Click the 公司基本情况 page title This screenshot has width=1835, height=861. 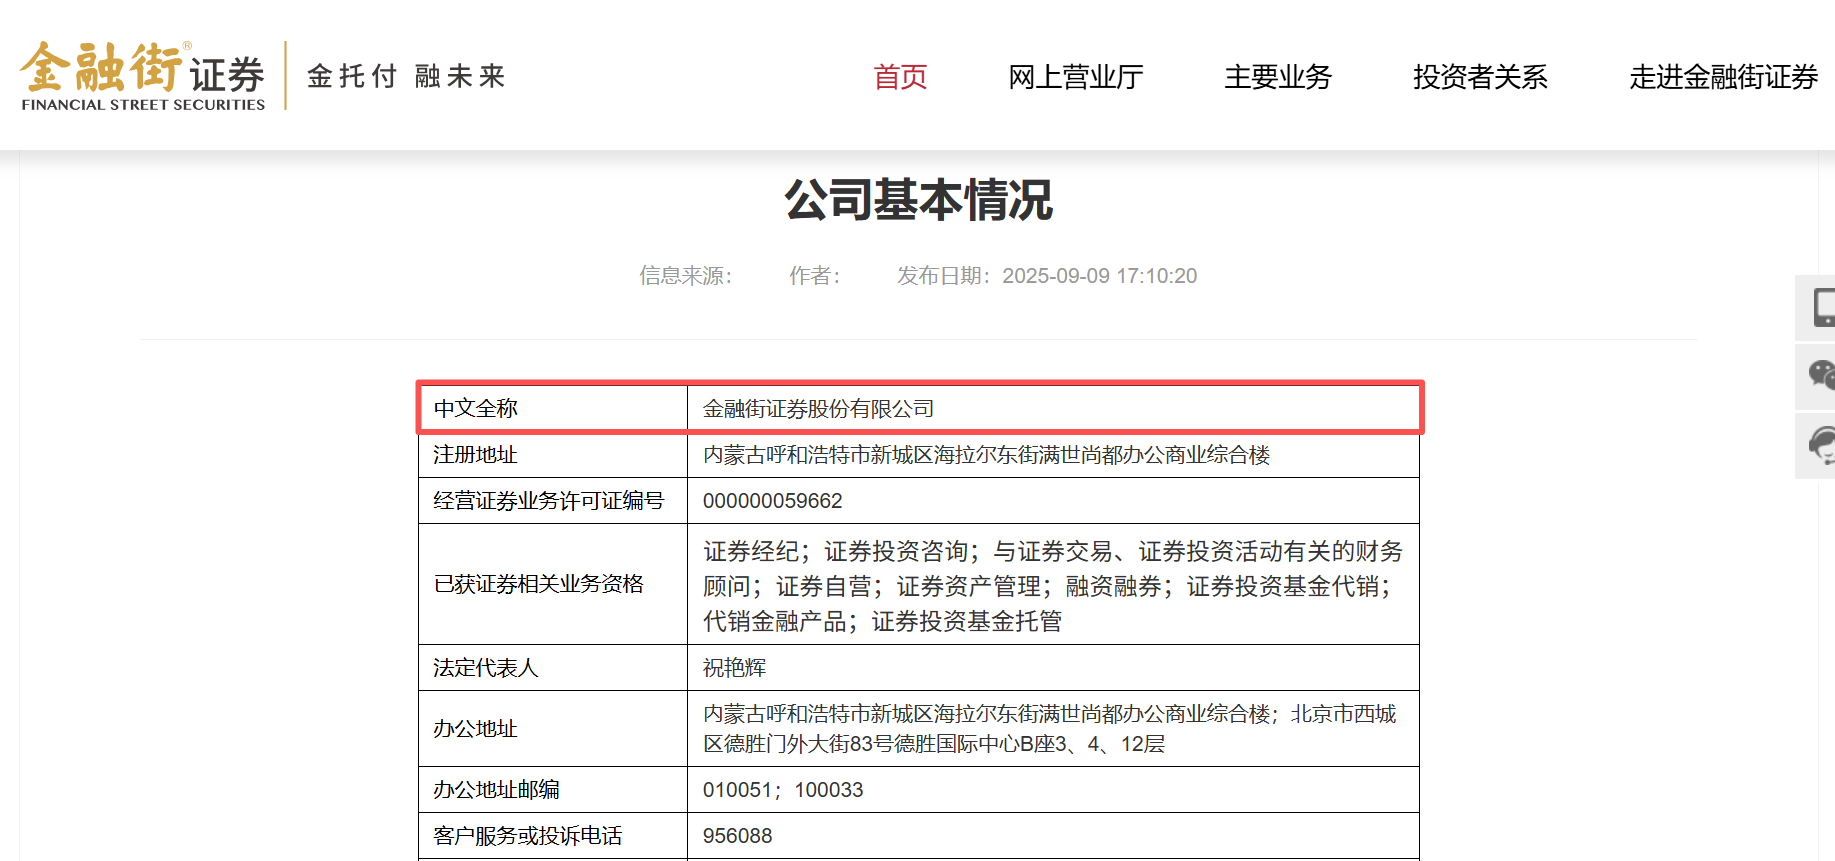[x=918, y=200]
